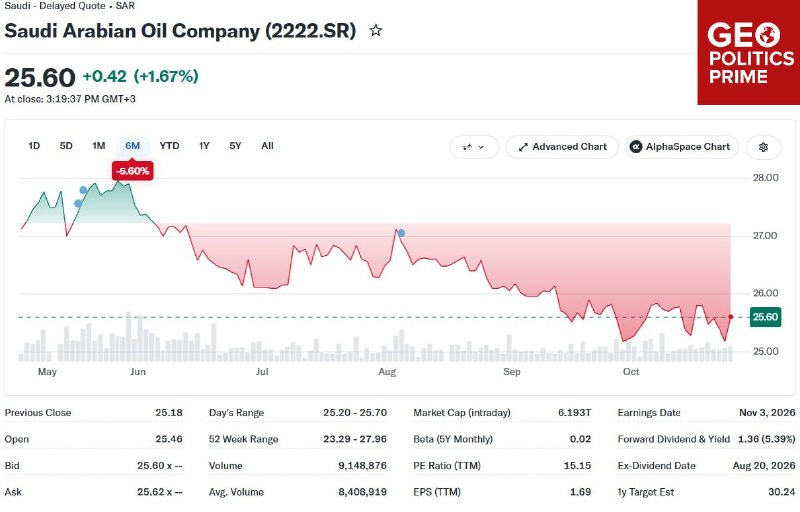The height and width of the screenshot is (512, 800).
Task: Add 2222.SR to watchlist with star icon
Action: click(376, 31)
